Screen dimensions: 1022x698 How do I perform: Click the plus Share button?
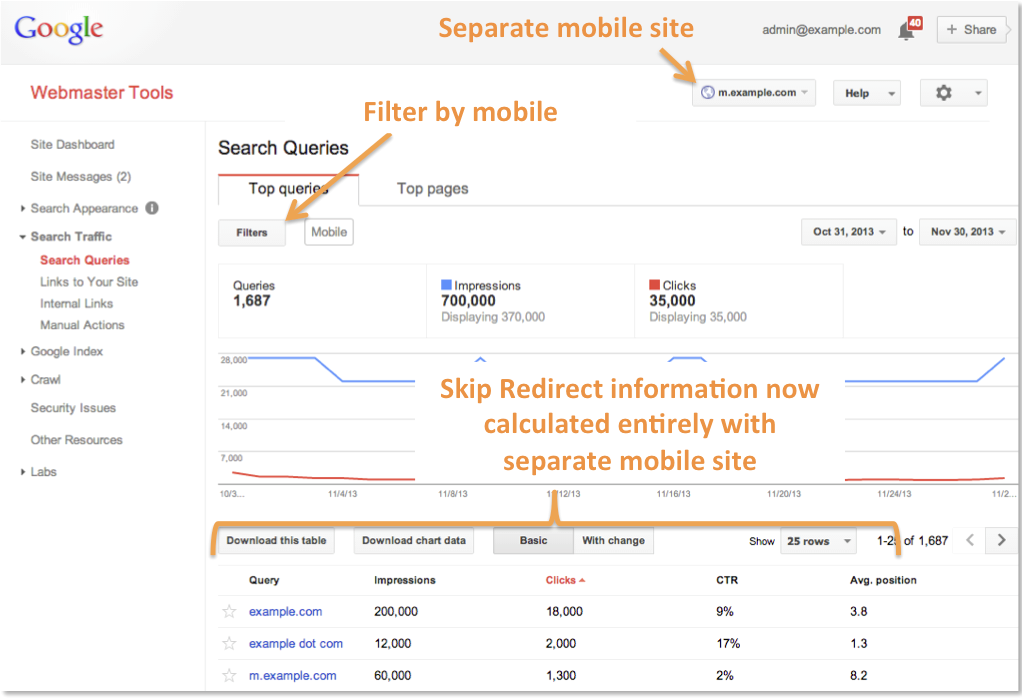971,30
